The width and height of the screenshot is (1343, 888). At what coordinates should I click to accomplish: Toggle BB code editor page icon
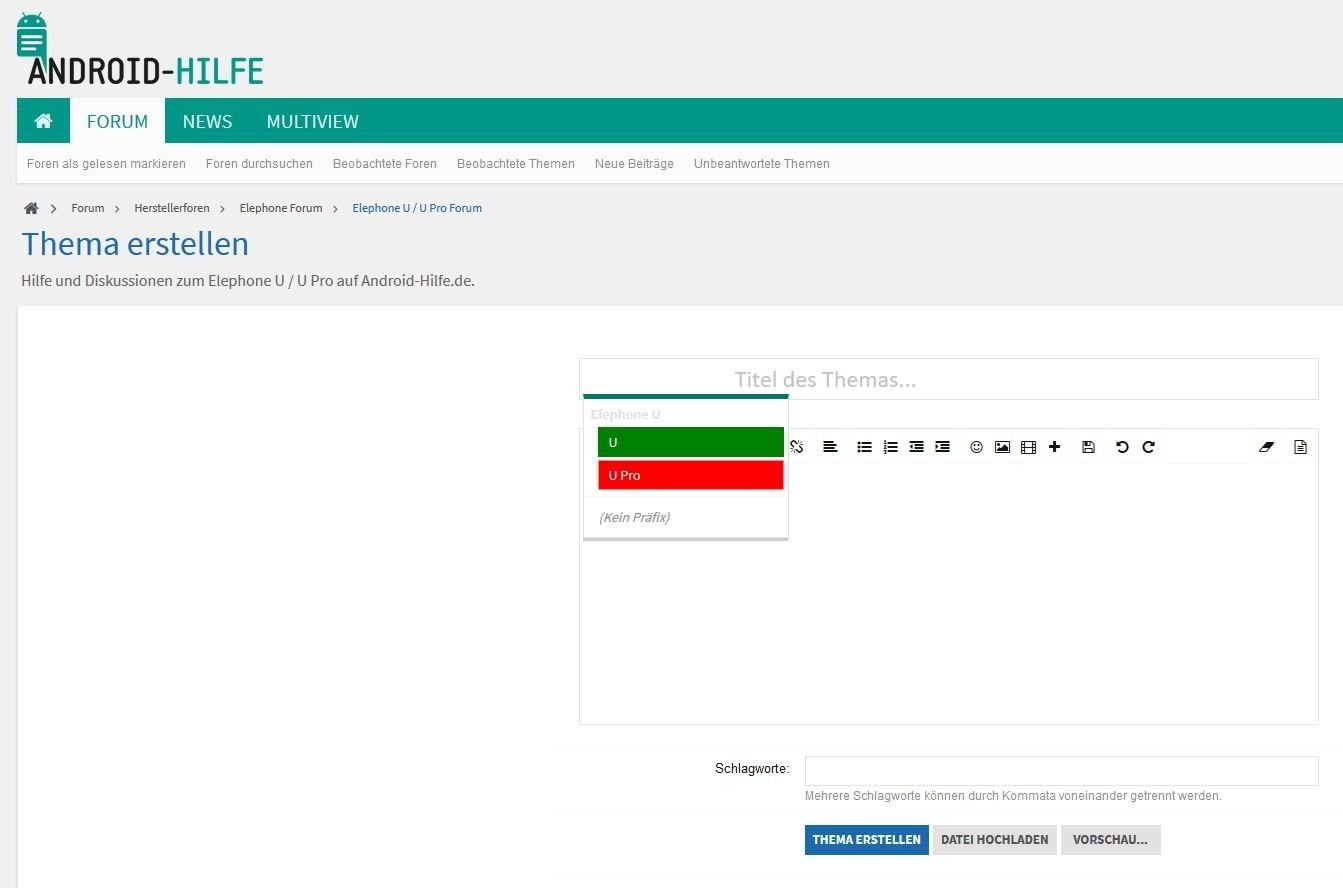click(1300, 447)
